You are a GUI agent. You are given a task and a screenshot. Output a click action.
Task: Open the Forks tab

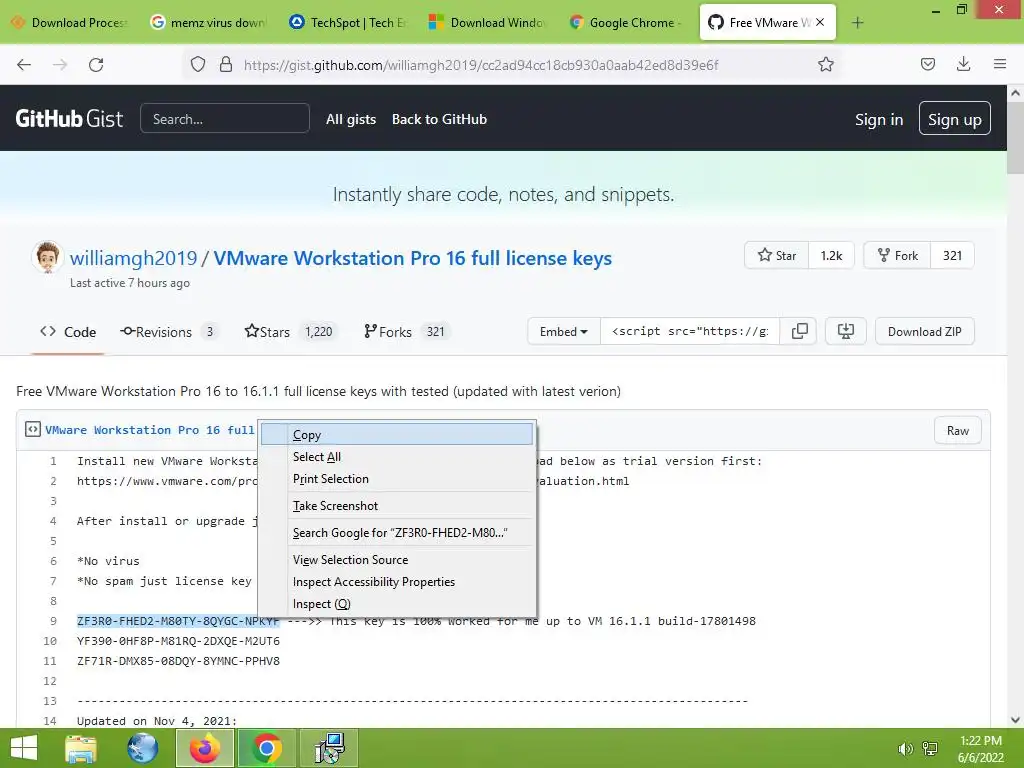click(406, 332)
